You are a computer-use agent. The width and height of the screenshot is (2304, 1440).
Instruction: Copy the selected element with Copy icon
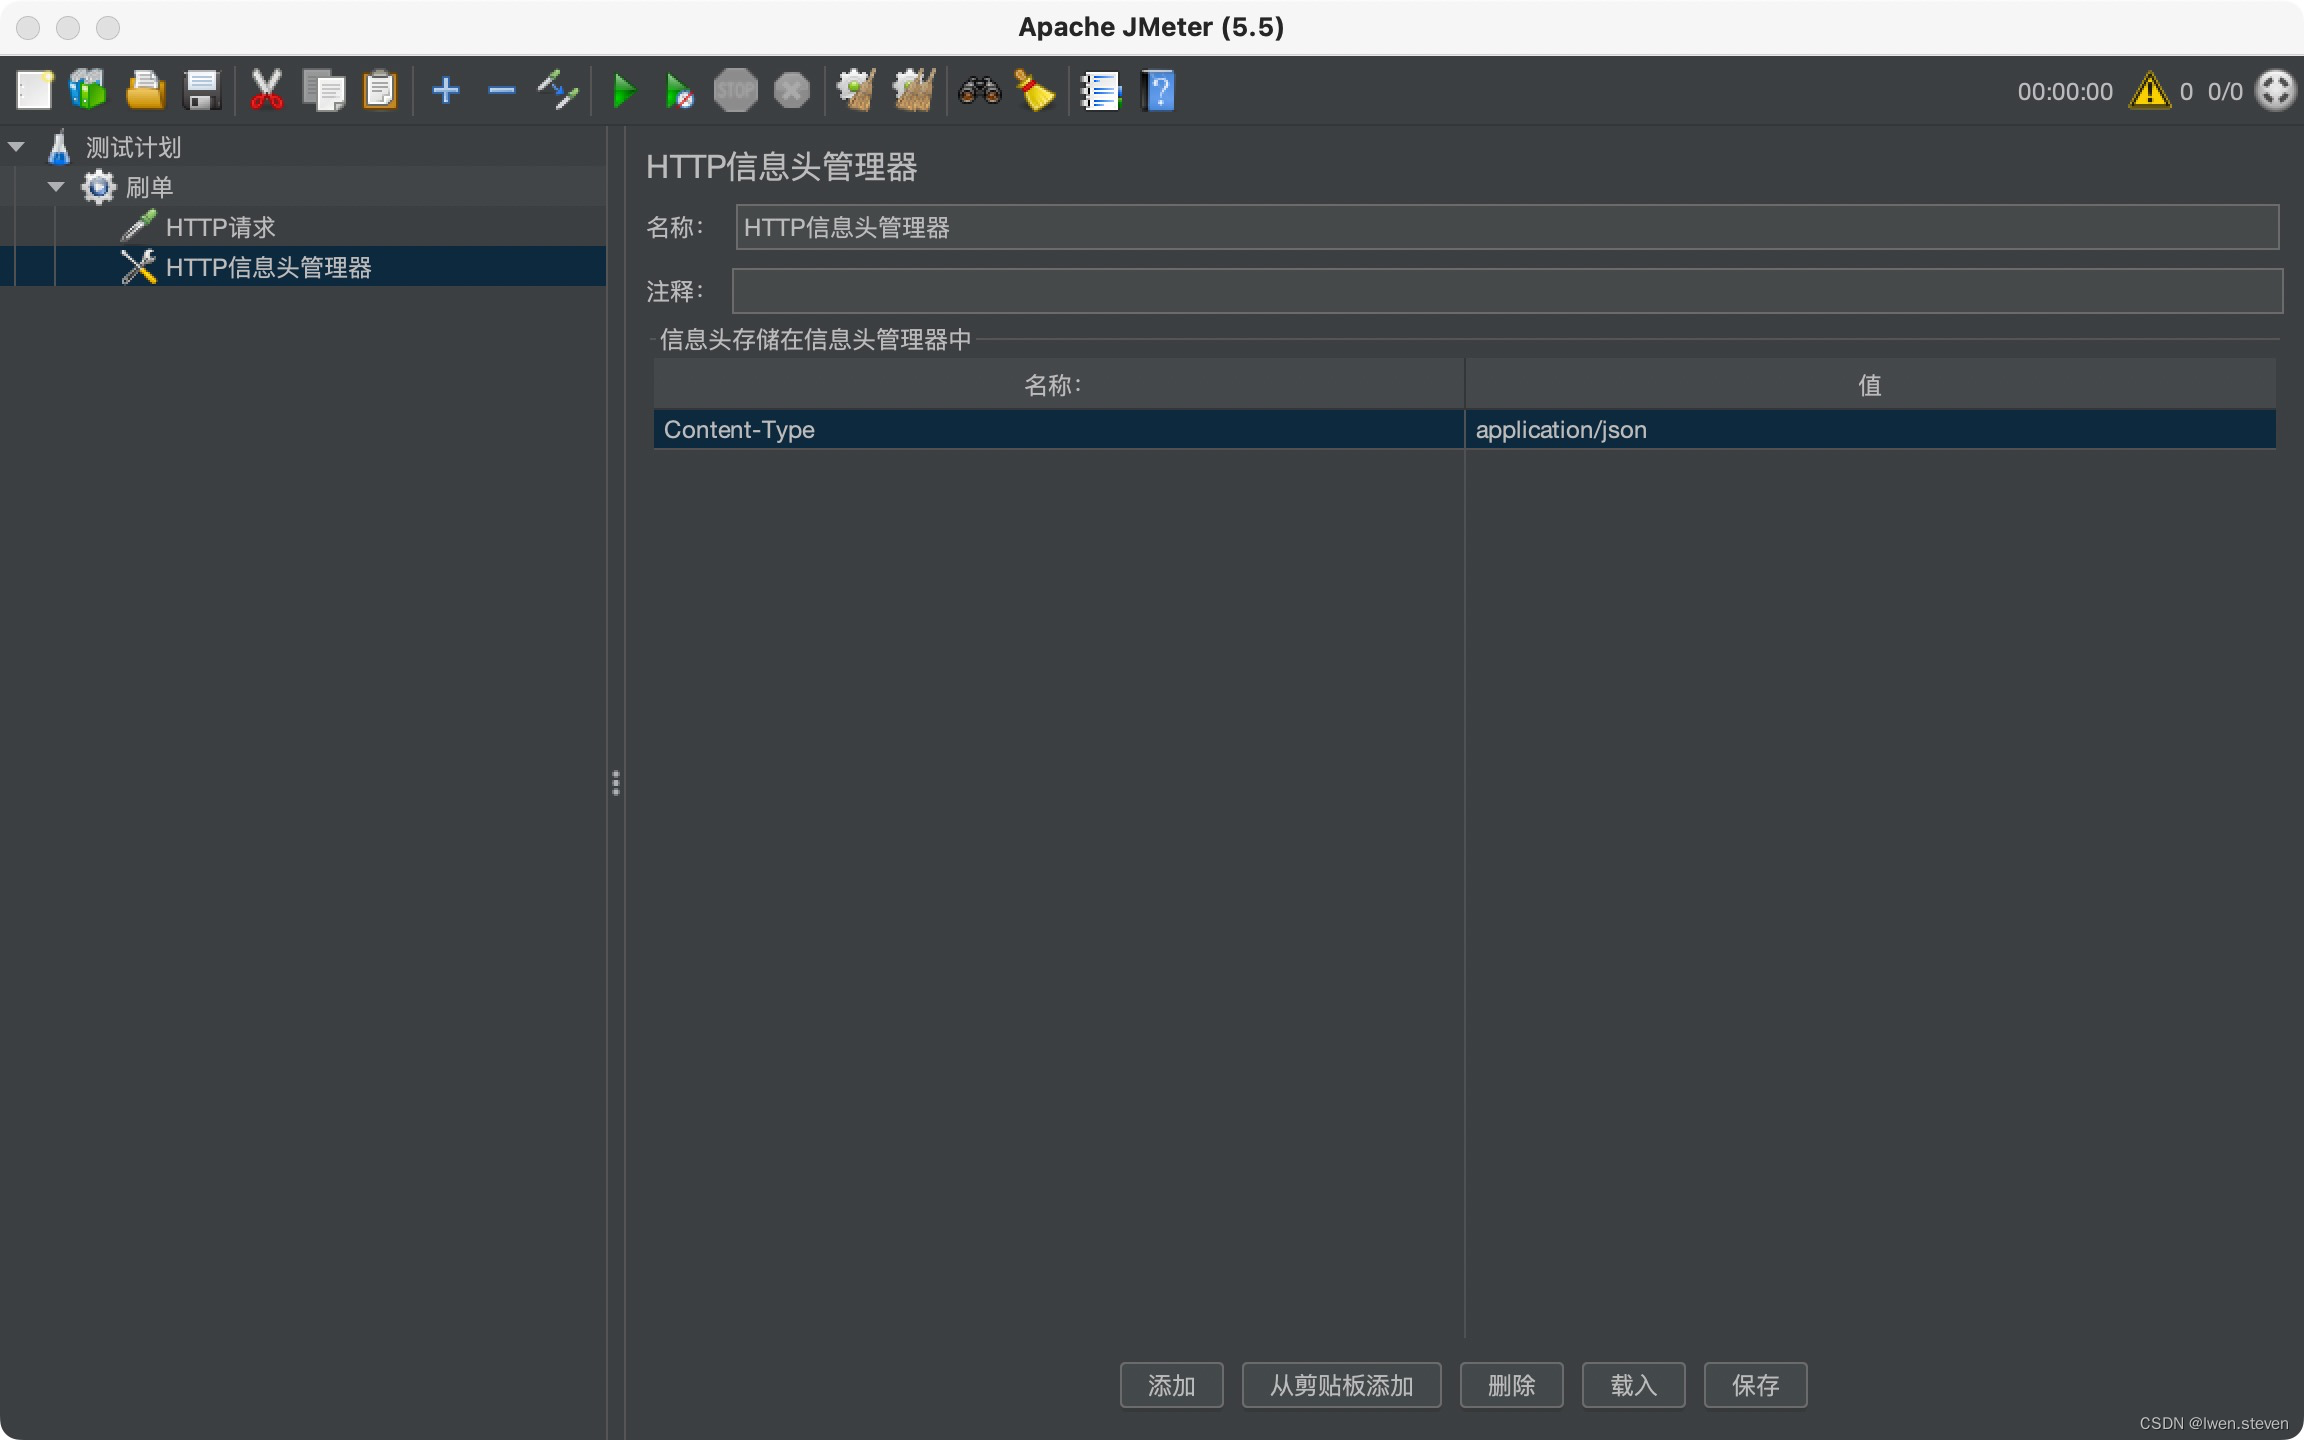pos(323,91)
